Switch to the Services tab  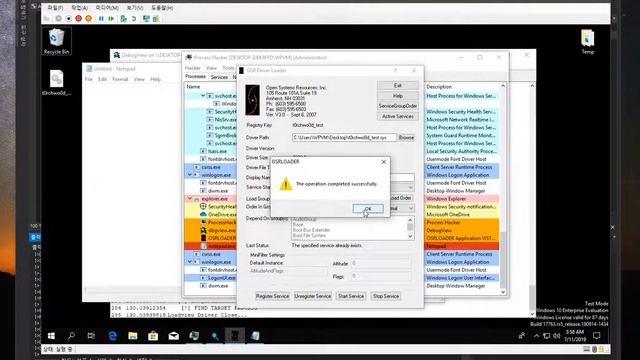click(219, 77)
